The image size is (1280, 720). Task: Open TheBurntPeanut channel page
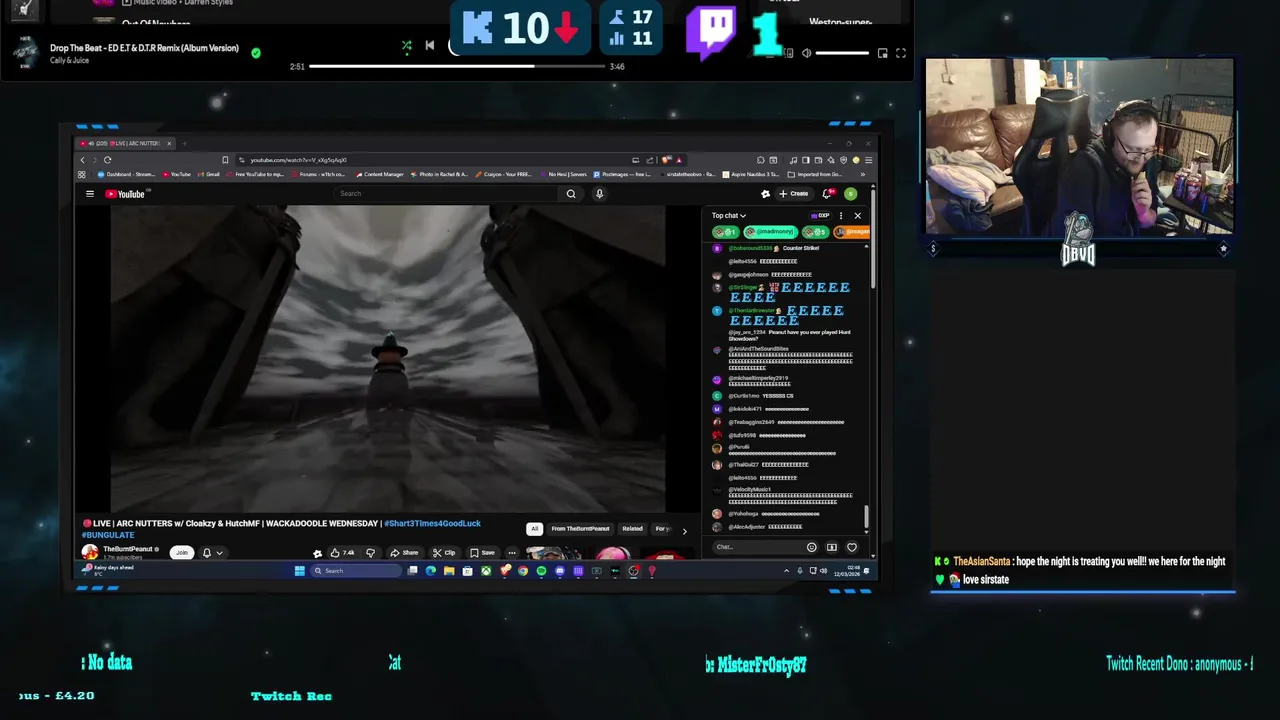128,549
